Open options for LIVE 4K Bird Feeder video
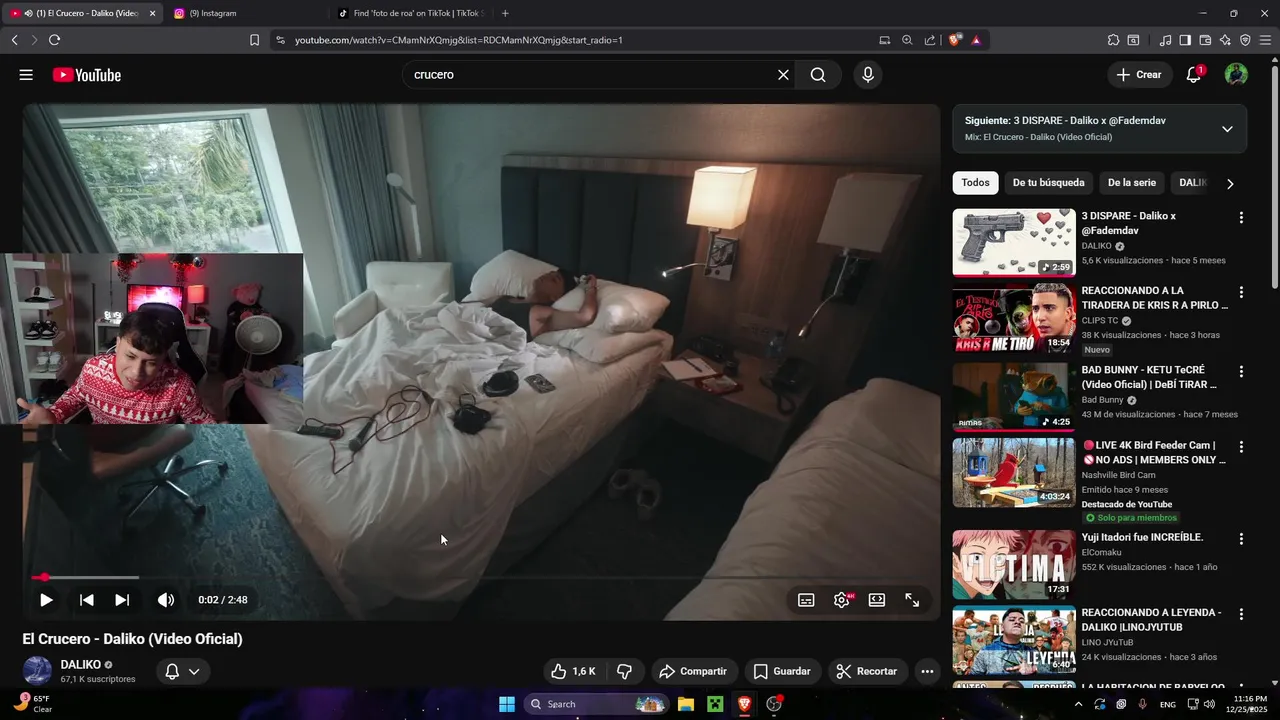 pos(1241,447)
